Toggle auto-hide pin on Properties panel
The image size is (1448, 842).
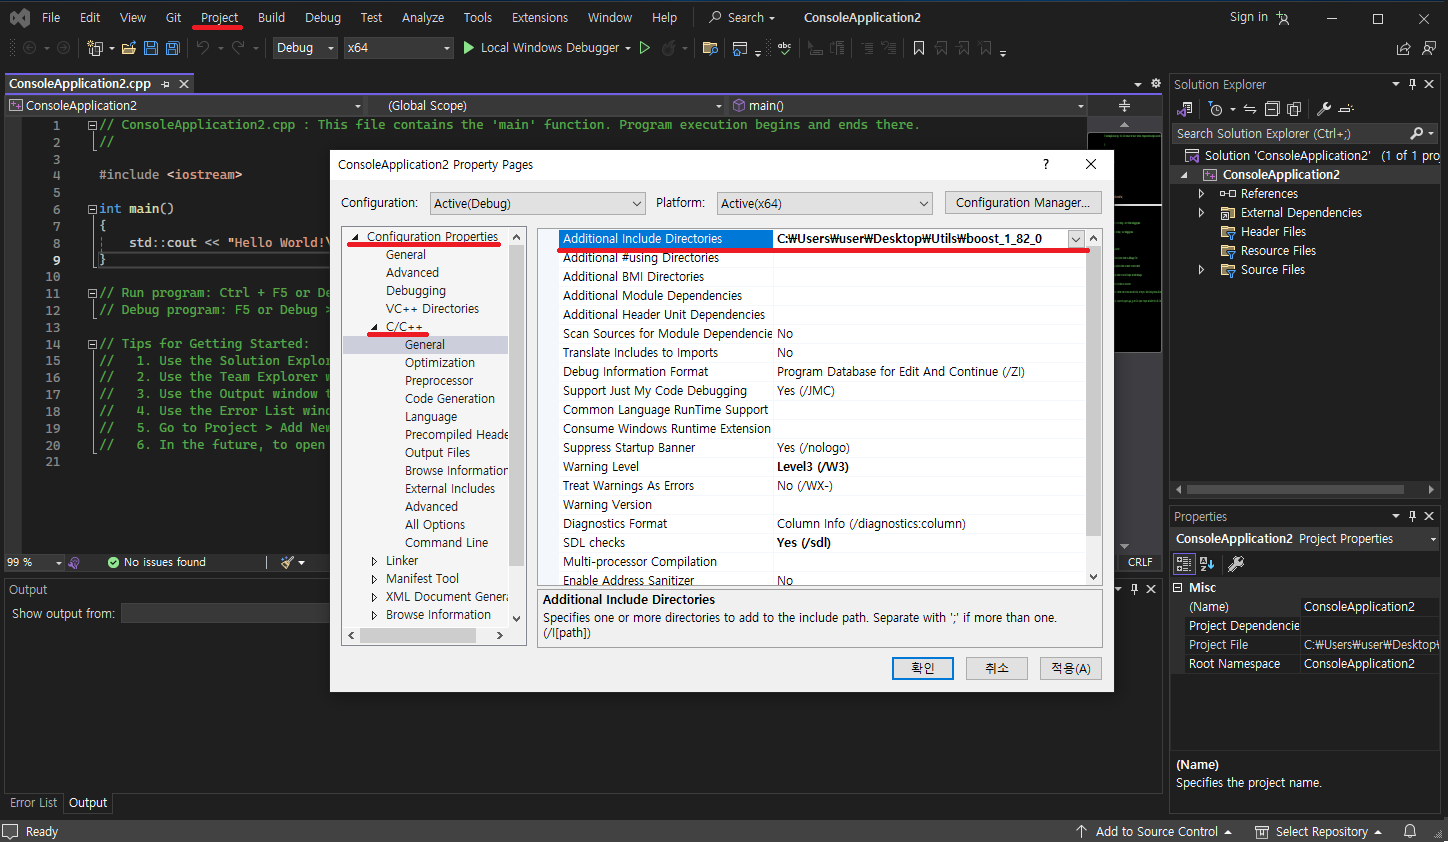click(x=1412, y=516)
